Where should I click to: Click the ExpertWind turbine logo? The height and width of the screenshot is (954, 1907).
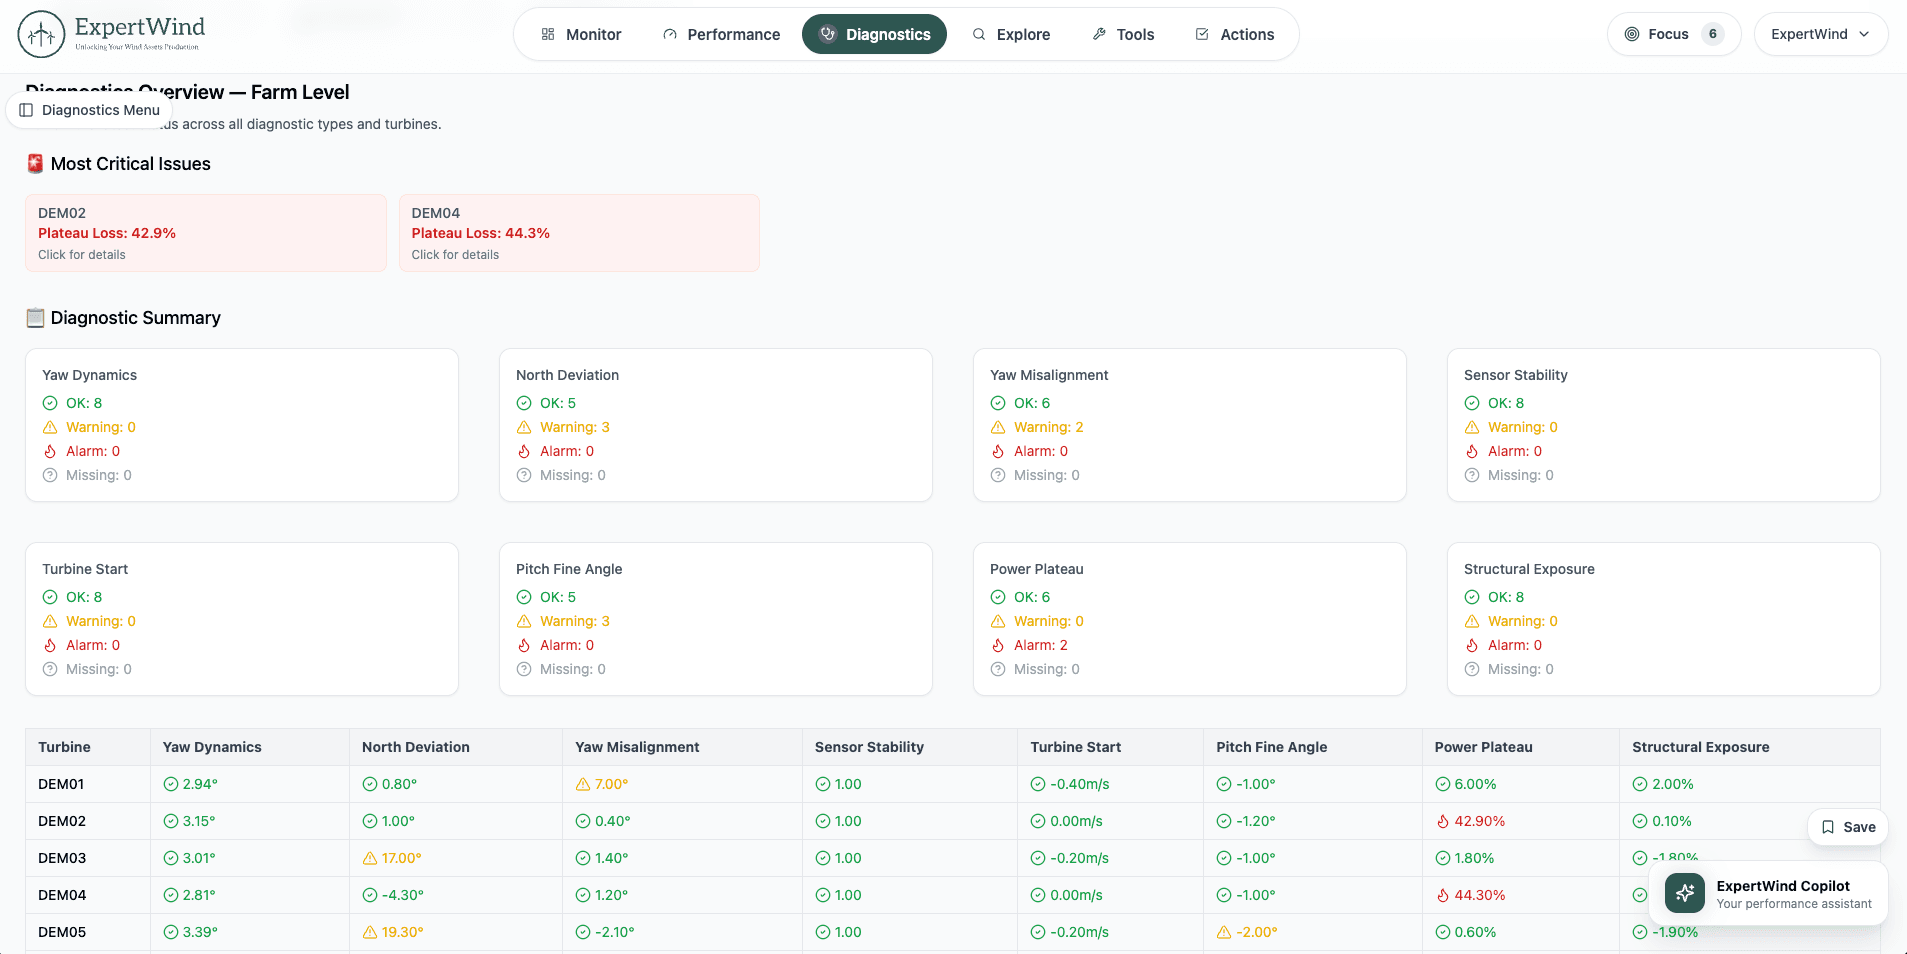tap(39, 34)
